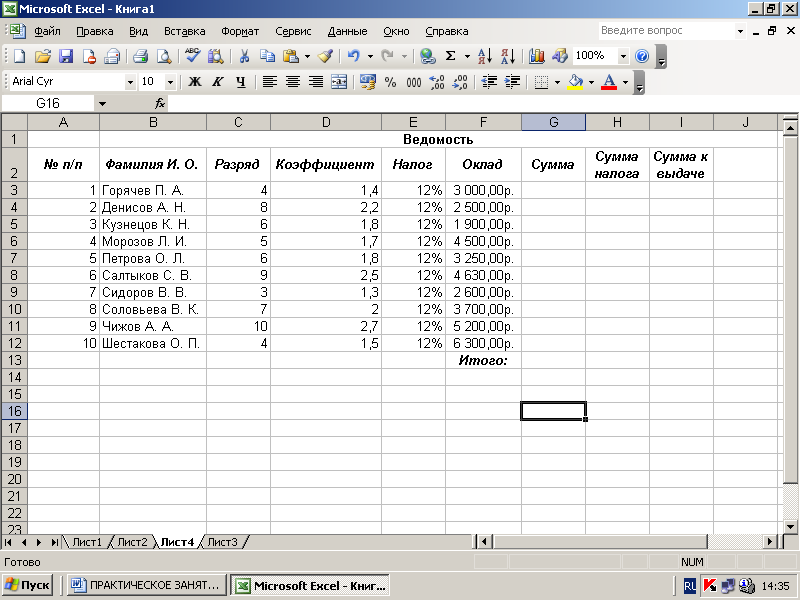Increase decimal places
Screen dimensions: 800x600
(437, 82)
